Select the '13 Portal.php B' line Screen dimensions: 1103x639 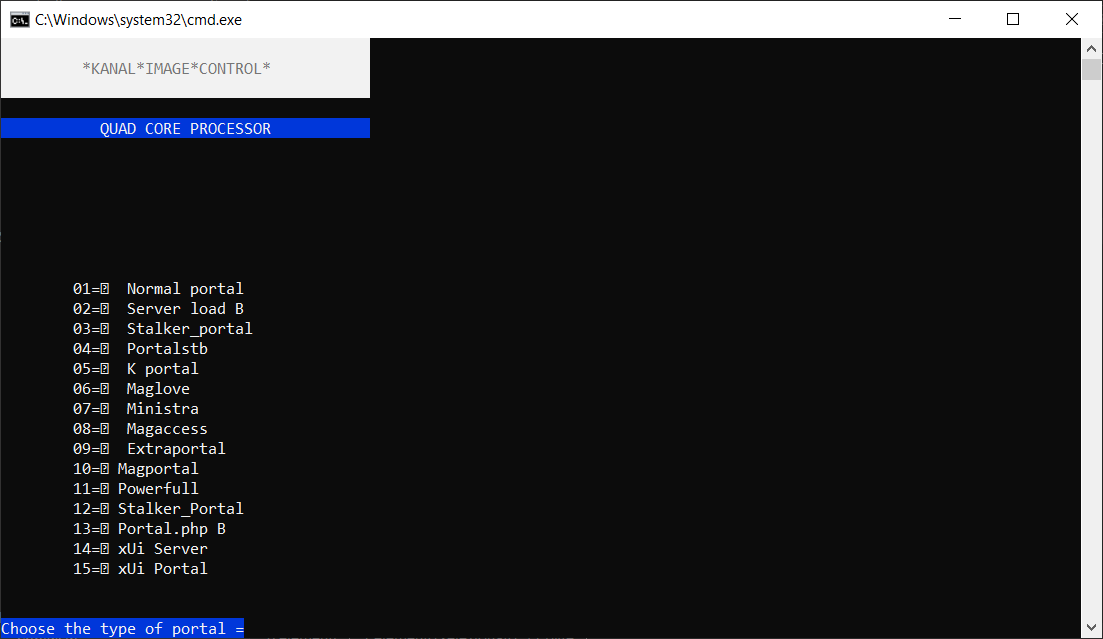(x=149, y=529)
